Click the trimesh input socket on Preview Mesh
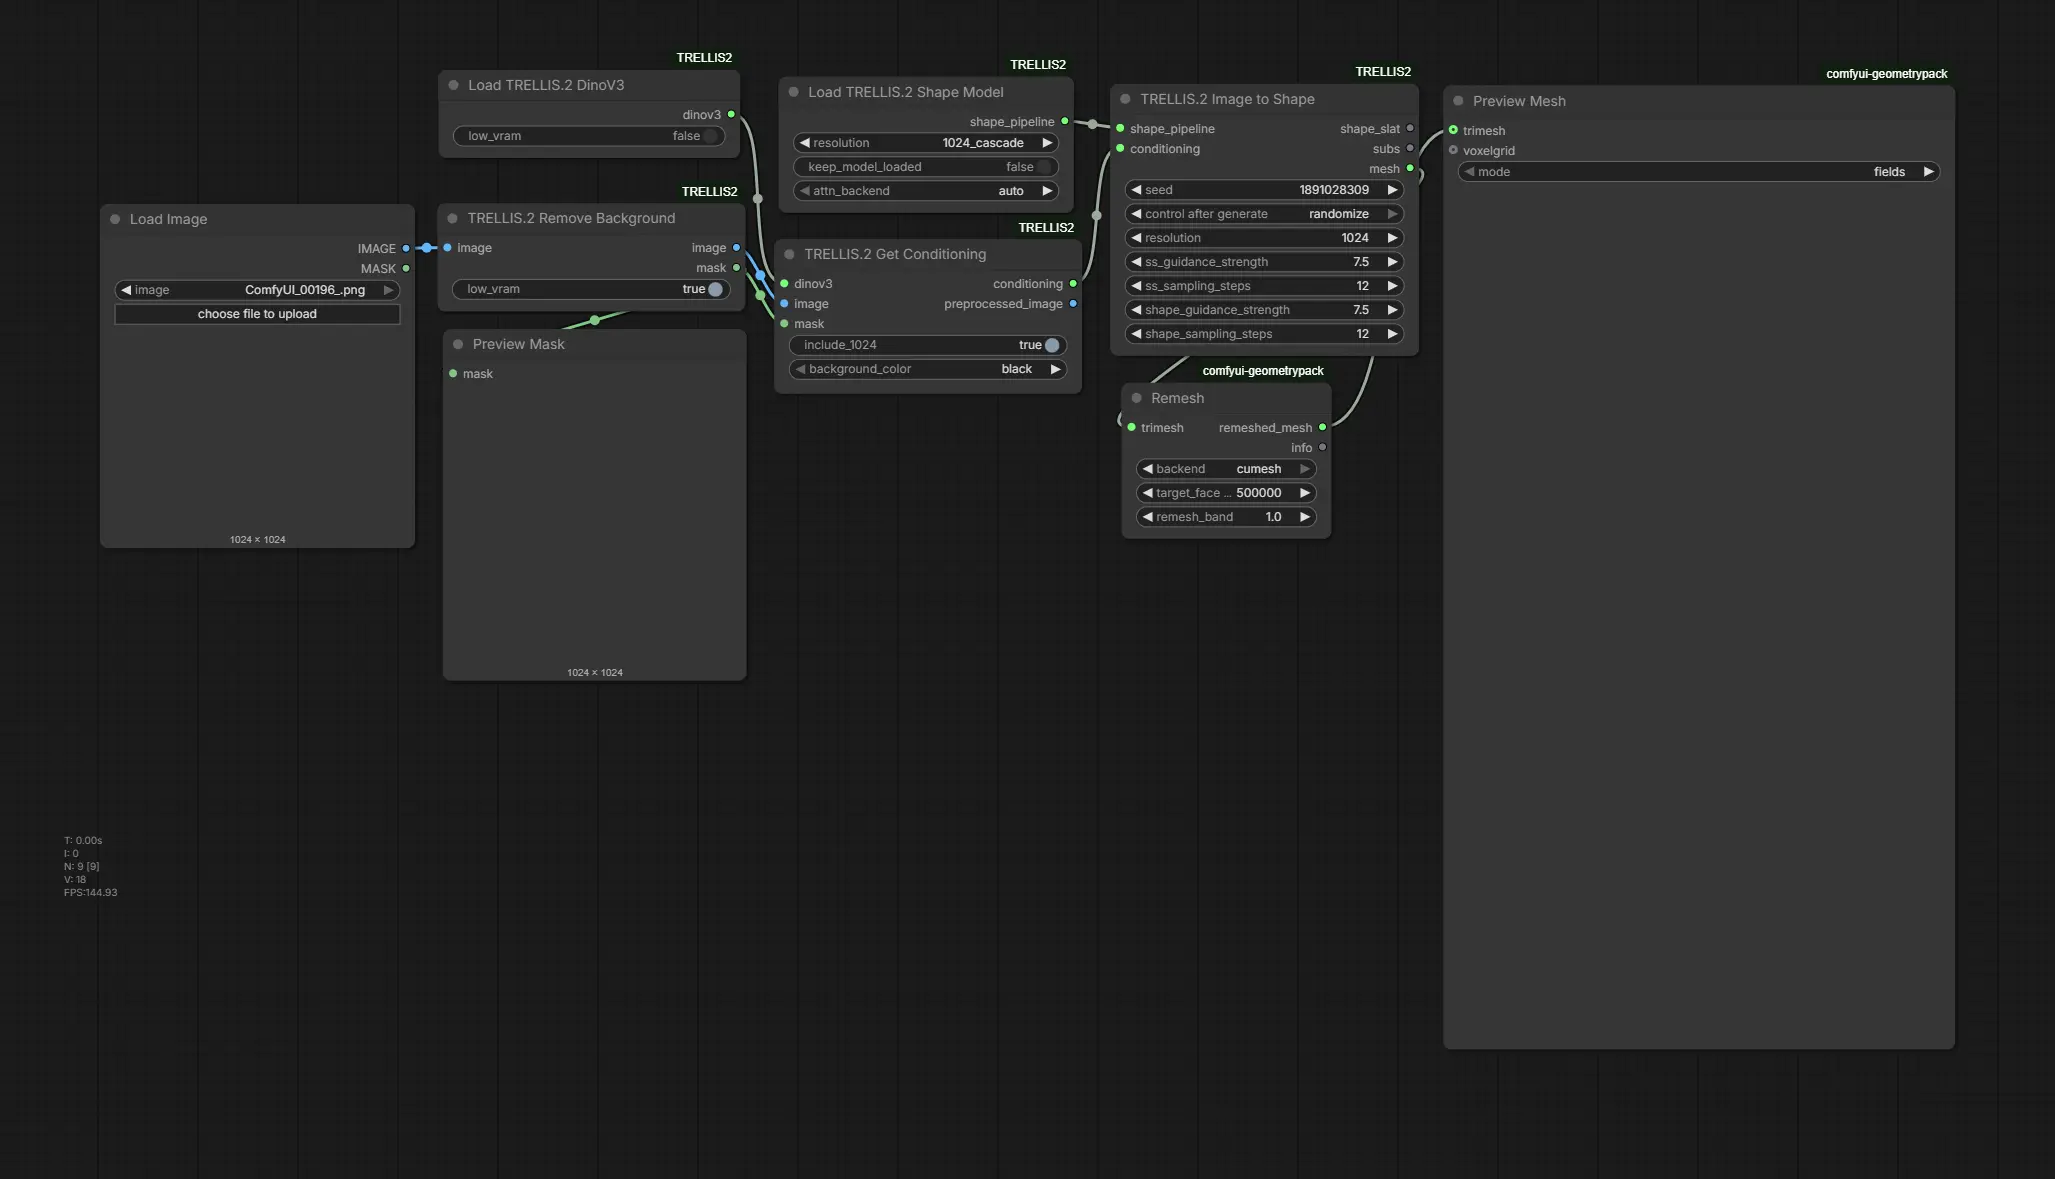The height and width of the screenshot is (1179, 2055). 1453,130
